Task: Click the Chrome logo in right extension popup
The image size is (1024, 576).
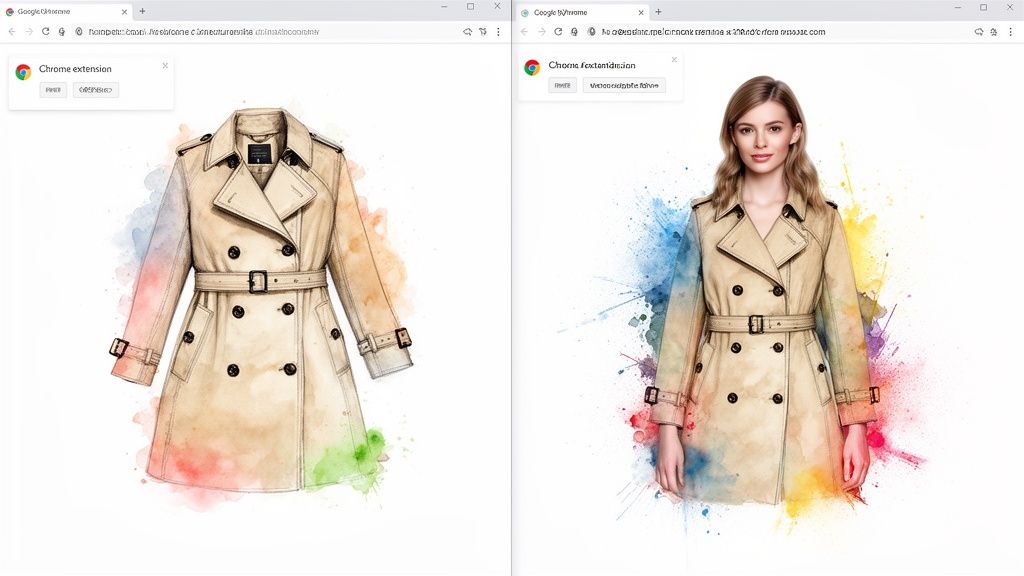Action: [x=532, y=67]
